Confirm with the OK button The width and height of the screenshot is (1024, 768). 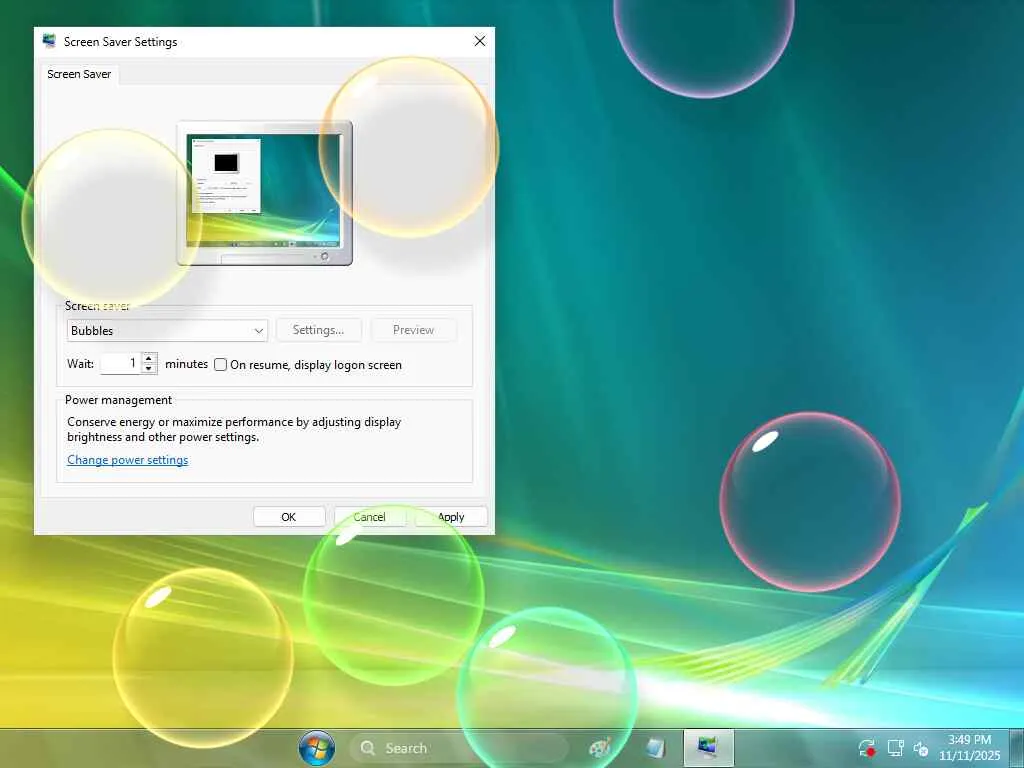289,517
